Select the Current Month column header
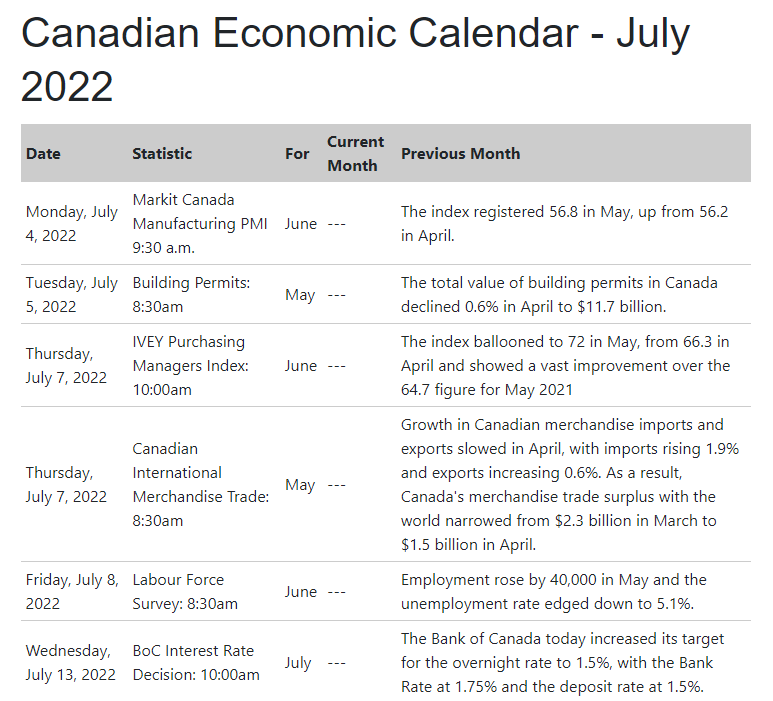773x701 pixels. pyautogui.click(x=355, y=154)
